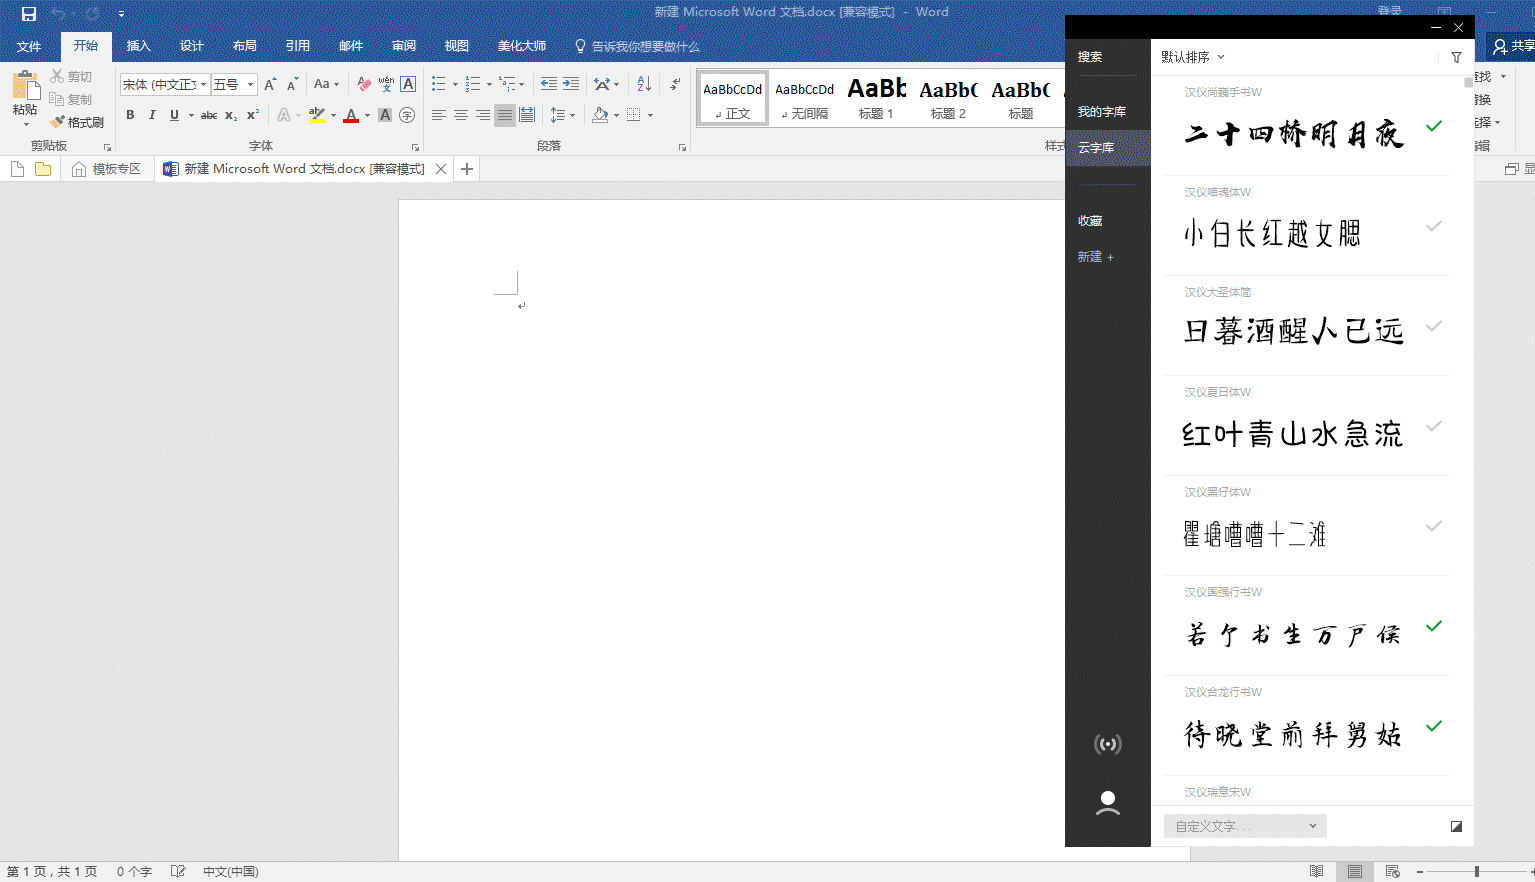Sort paragraph with the A-Z icon

pyautogui.click(x=644, y=84)
